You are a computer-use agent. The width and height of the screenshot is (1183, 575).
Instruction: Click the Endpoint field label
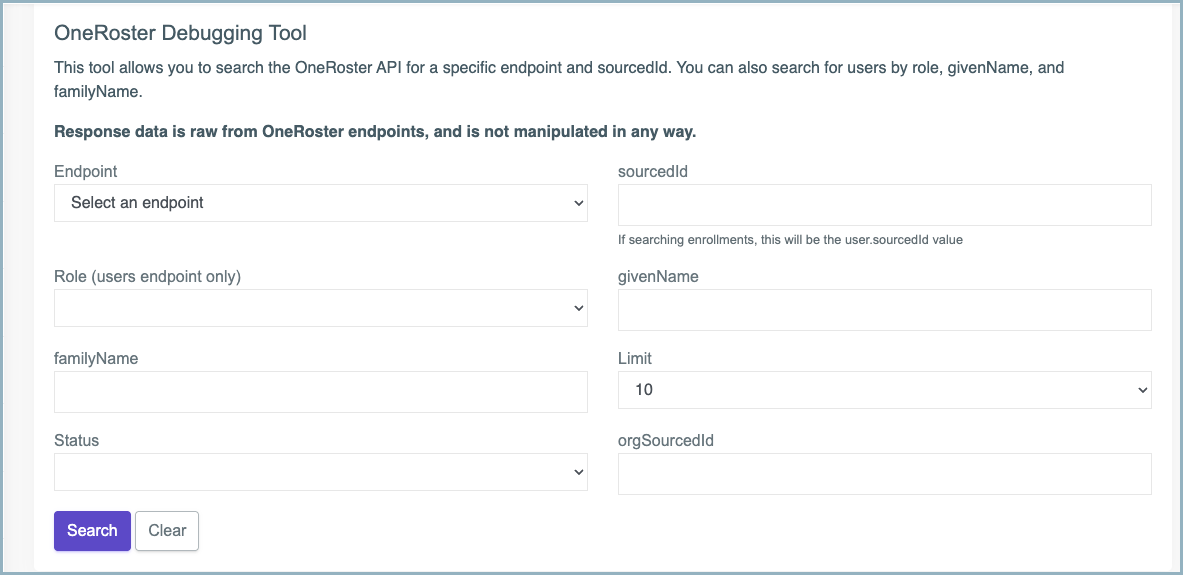tap(86, 172)
